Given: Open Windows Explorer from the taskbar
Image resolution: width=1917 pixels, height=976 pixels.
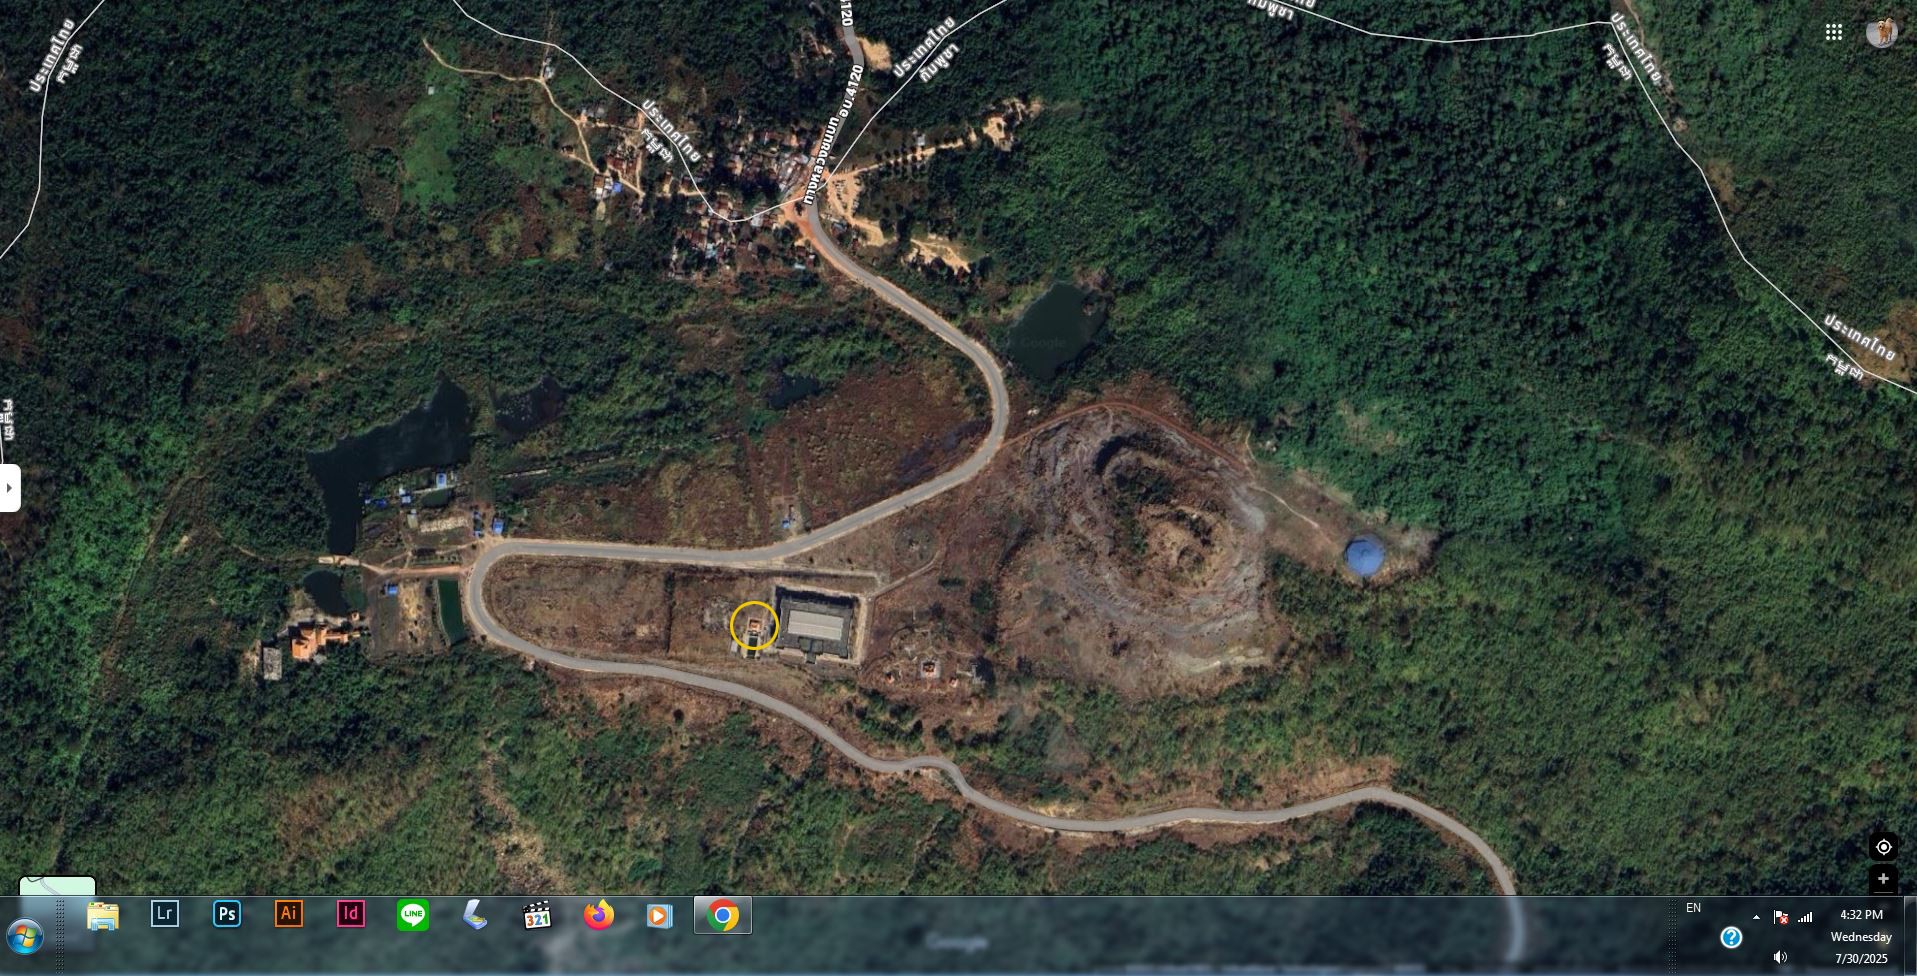Looking at the screenshot, I should 103,915.
